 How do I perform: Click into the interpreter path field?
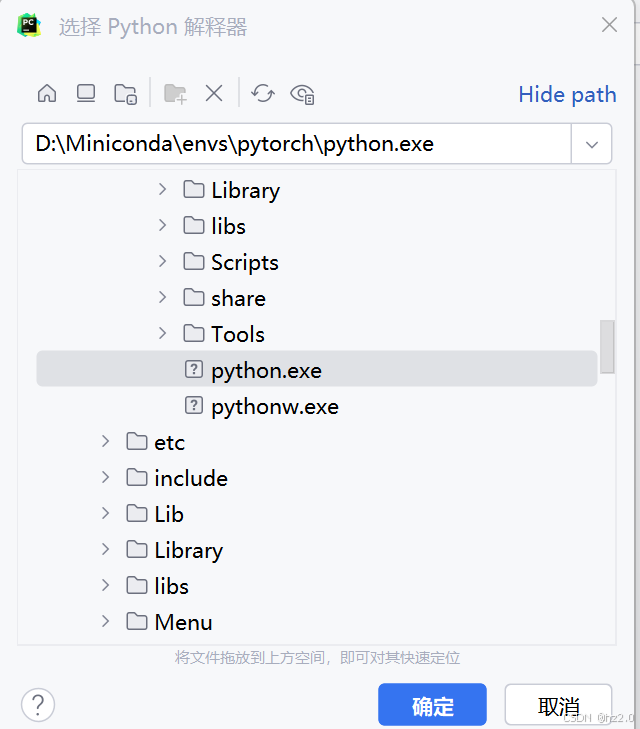tap(297, 144)
